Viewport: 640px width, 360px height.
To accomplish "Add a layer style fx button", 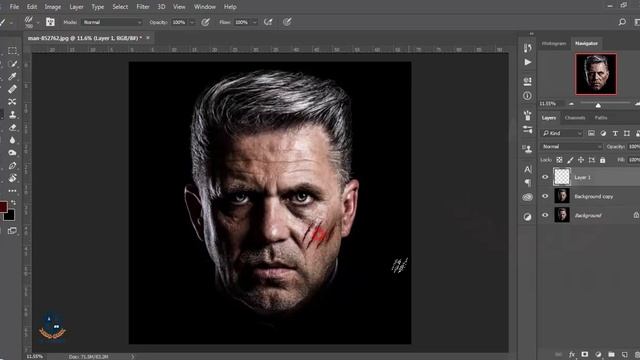I will pos(572,355).
